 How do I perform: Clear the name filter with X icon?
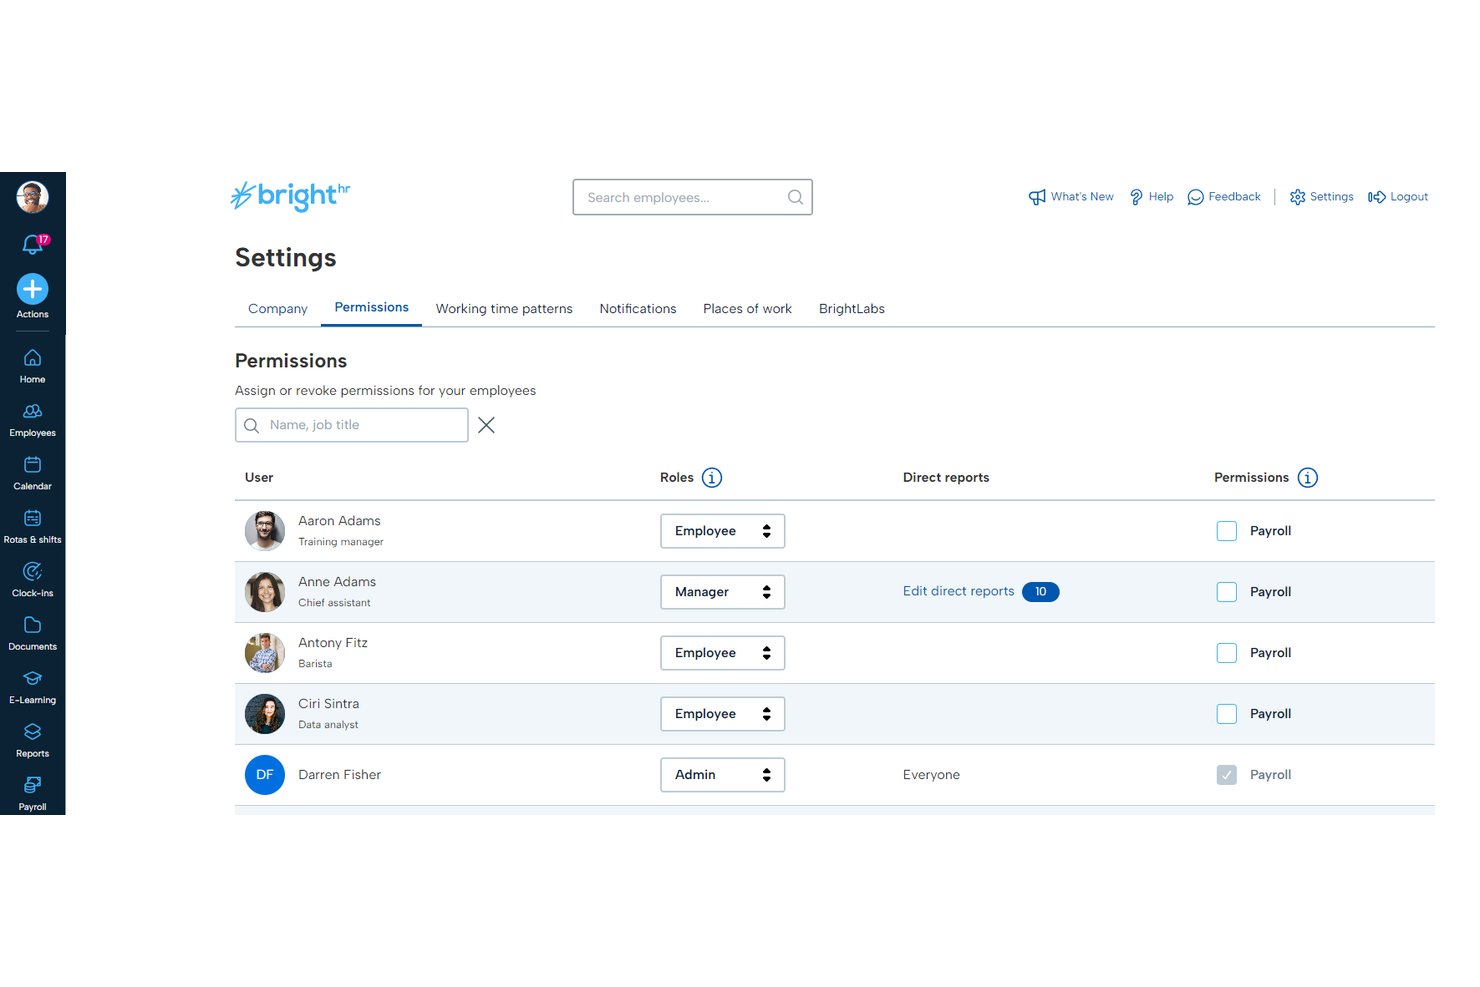coord(486,425)
